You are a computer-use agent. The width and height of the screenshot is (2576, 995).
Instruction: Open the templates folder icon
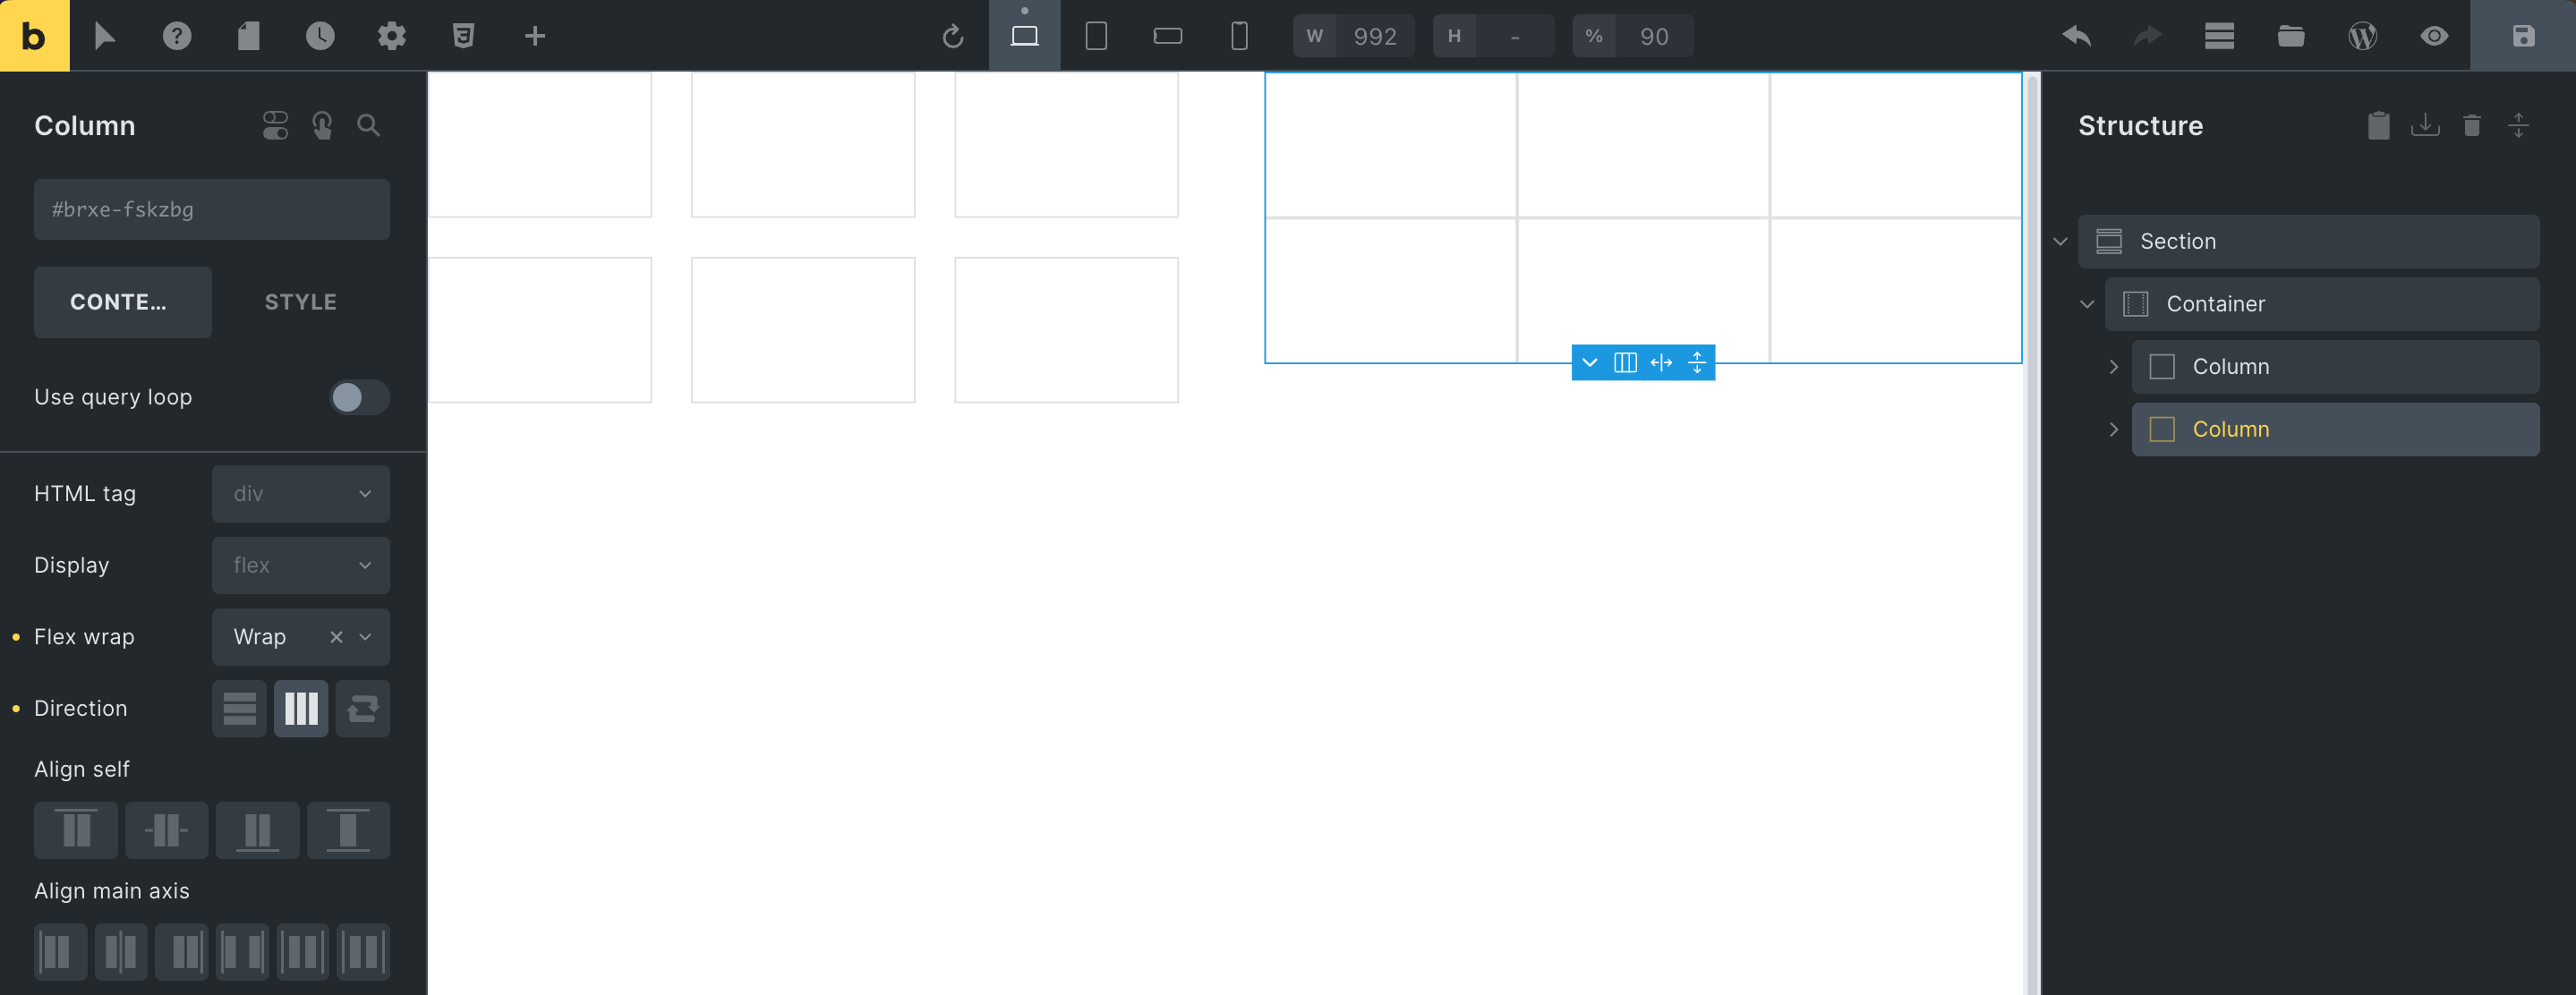(x=2291, y=36)
